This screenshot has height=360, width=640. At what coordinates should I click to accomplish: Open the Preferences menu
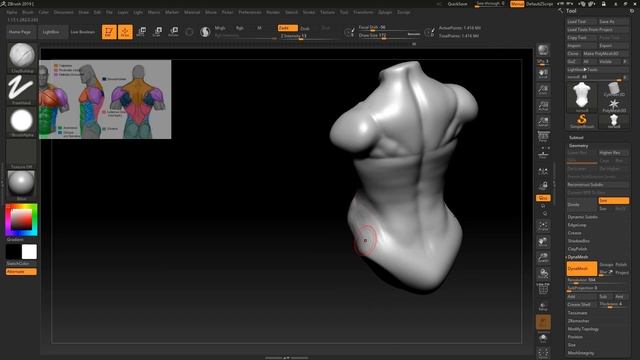click(250, 12)
